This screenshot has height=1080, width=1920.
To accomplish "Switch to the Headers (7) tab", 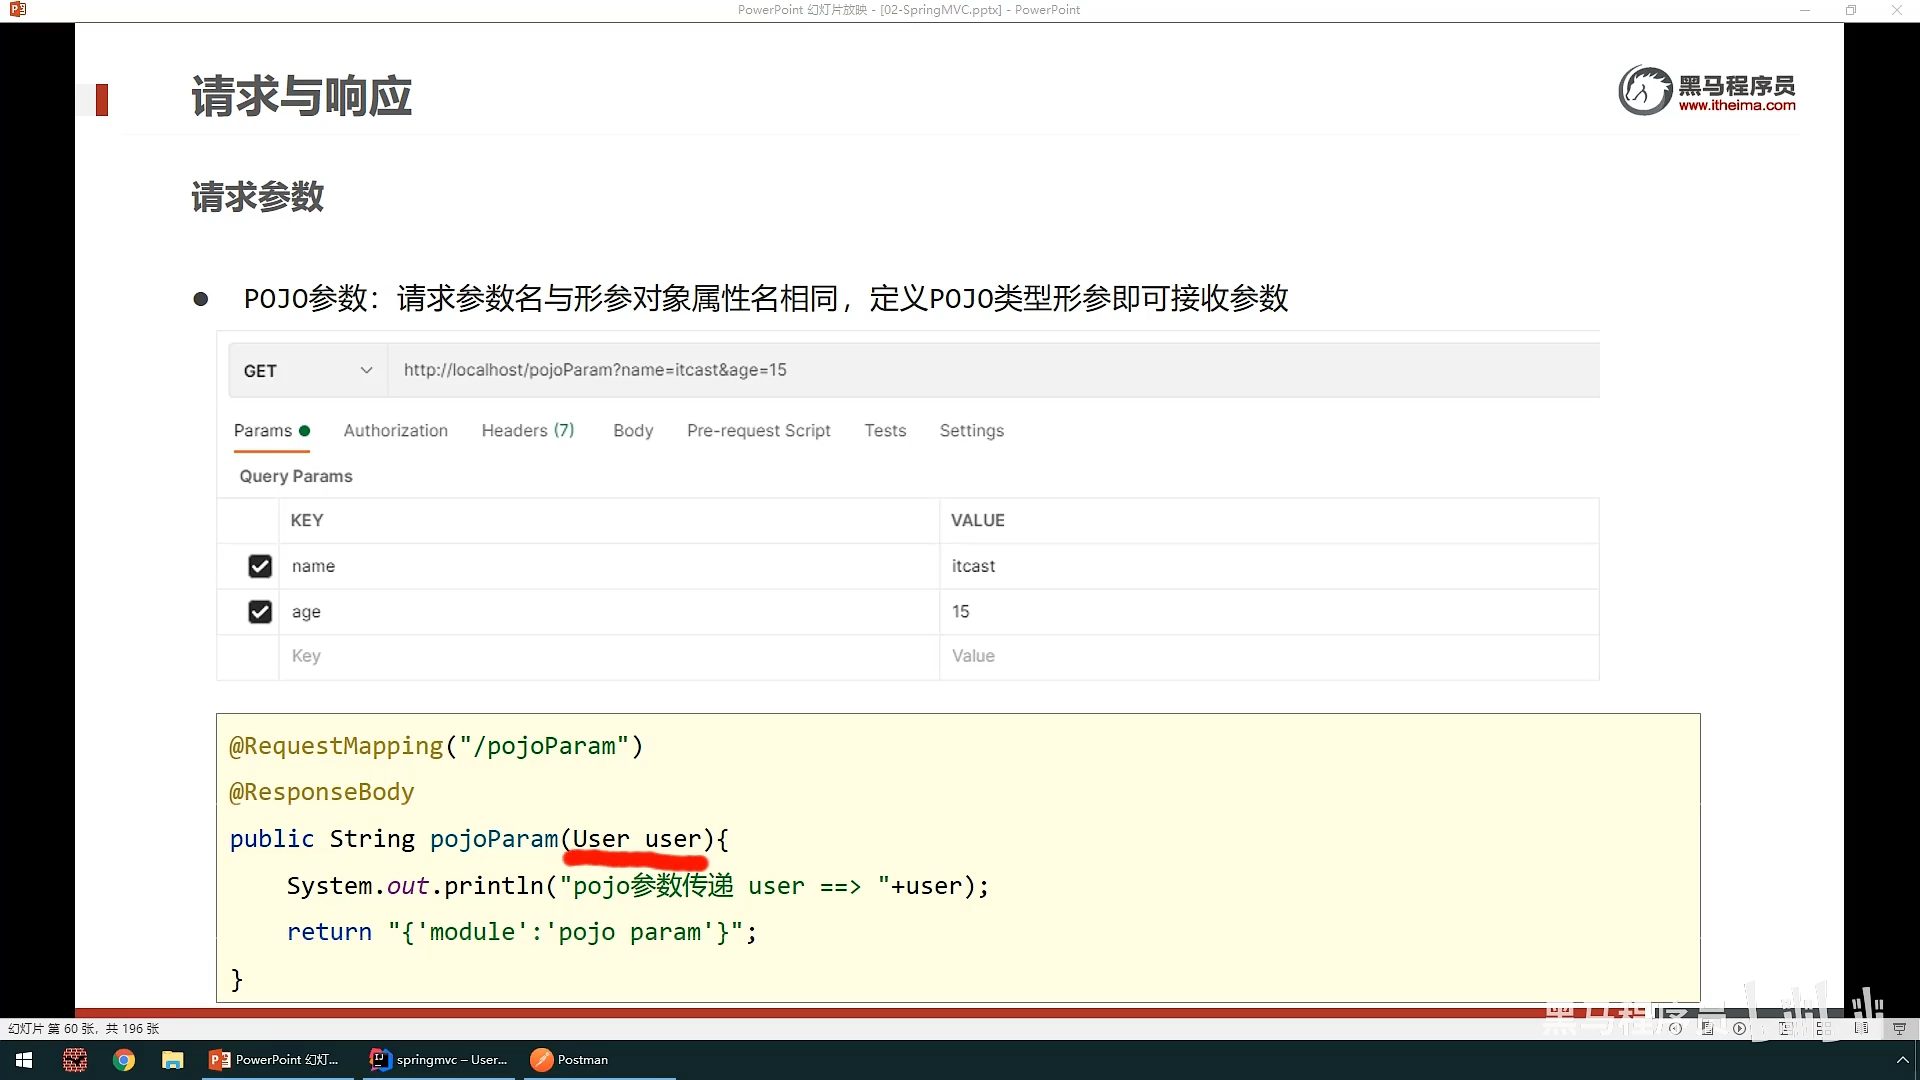I will point(527,431).
